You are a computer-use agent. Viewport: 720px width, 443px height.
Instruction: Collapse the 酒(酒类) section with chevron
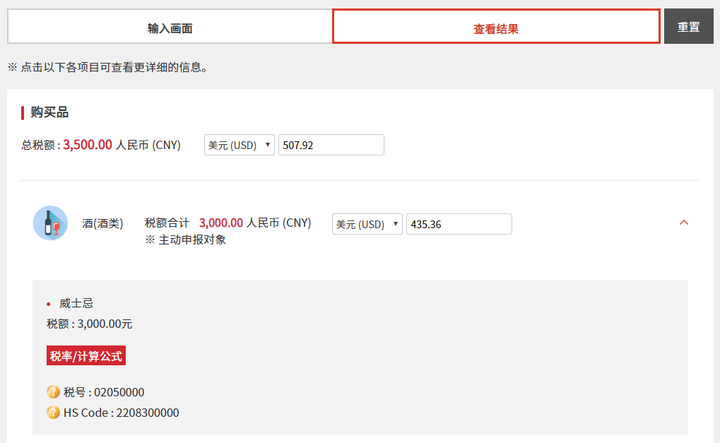(684, 223)
